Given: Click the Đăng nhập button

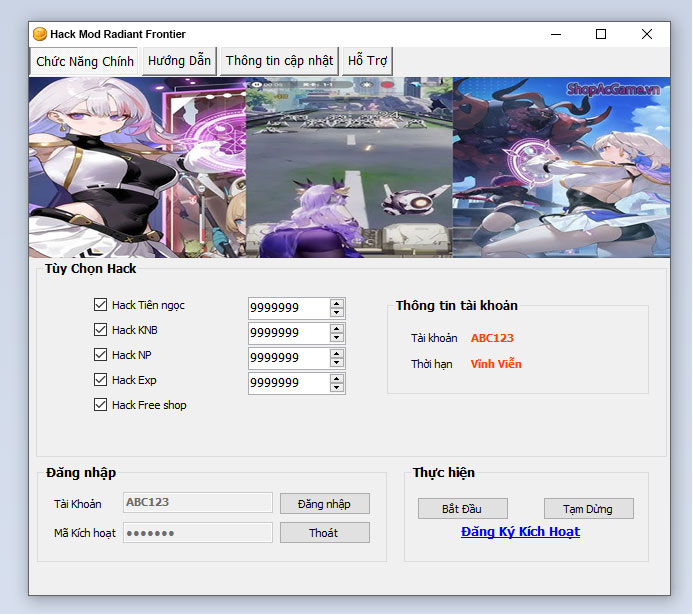Looking at the screenshot, I should pyautogui.click(x=325, y=504).
